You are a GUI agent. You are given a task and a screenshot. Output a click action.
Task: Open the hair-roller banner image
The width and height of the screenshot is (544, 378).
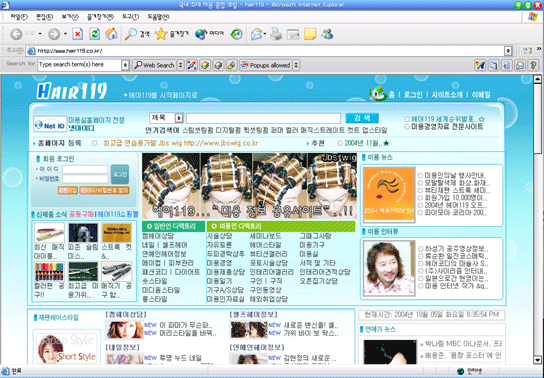249,186
